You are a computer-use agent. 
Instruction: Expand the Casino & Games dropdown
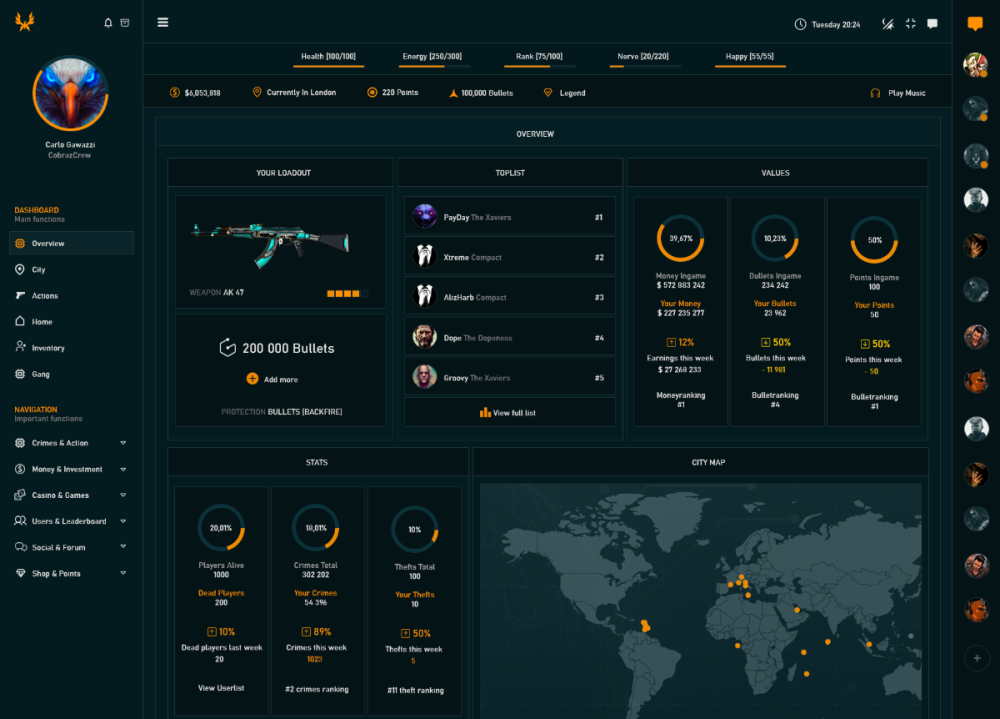pyautogui.click(x=123, y=495)
